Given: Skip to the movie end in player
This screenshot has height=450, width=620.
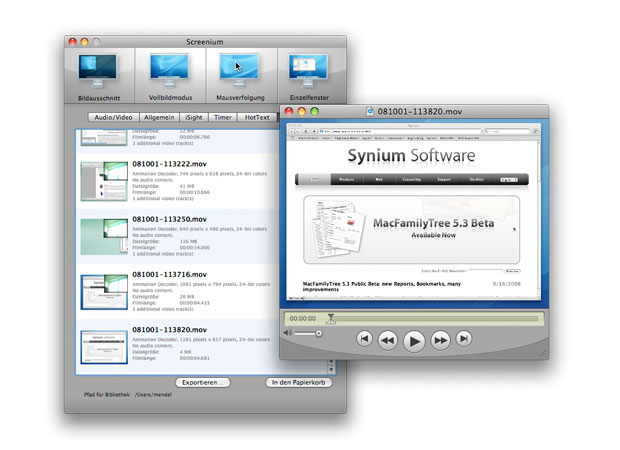Looking at the screenshot, I should [464, 338].
